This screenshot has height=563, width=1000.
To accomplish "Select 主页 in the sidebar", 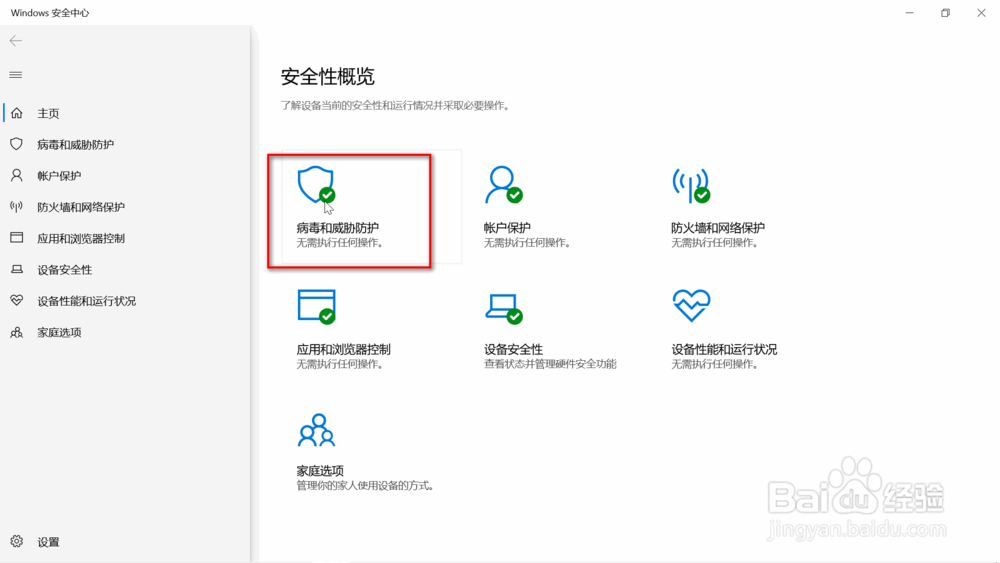I will click(x=48, y=113).
